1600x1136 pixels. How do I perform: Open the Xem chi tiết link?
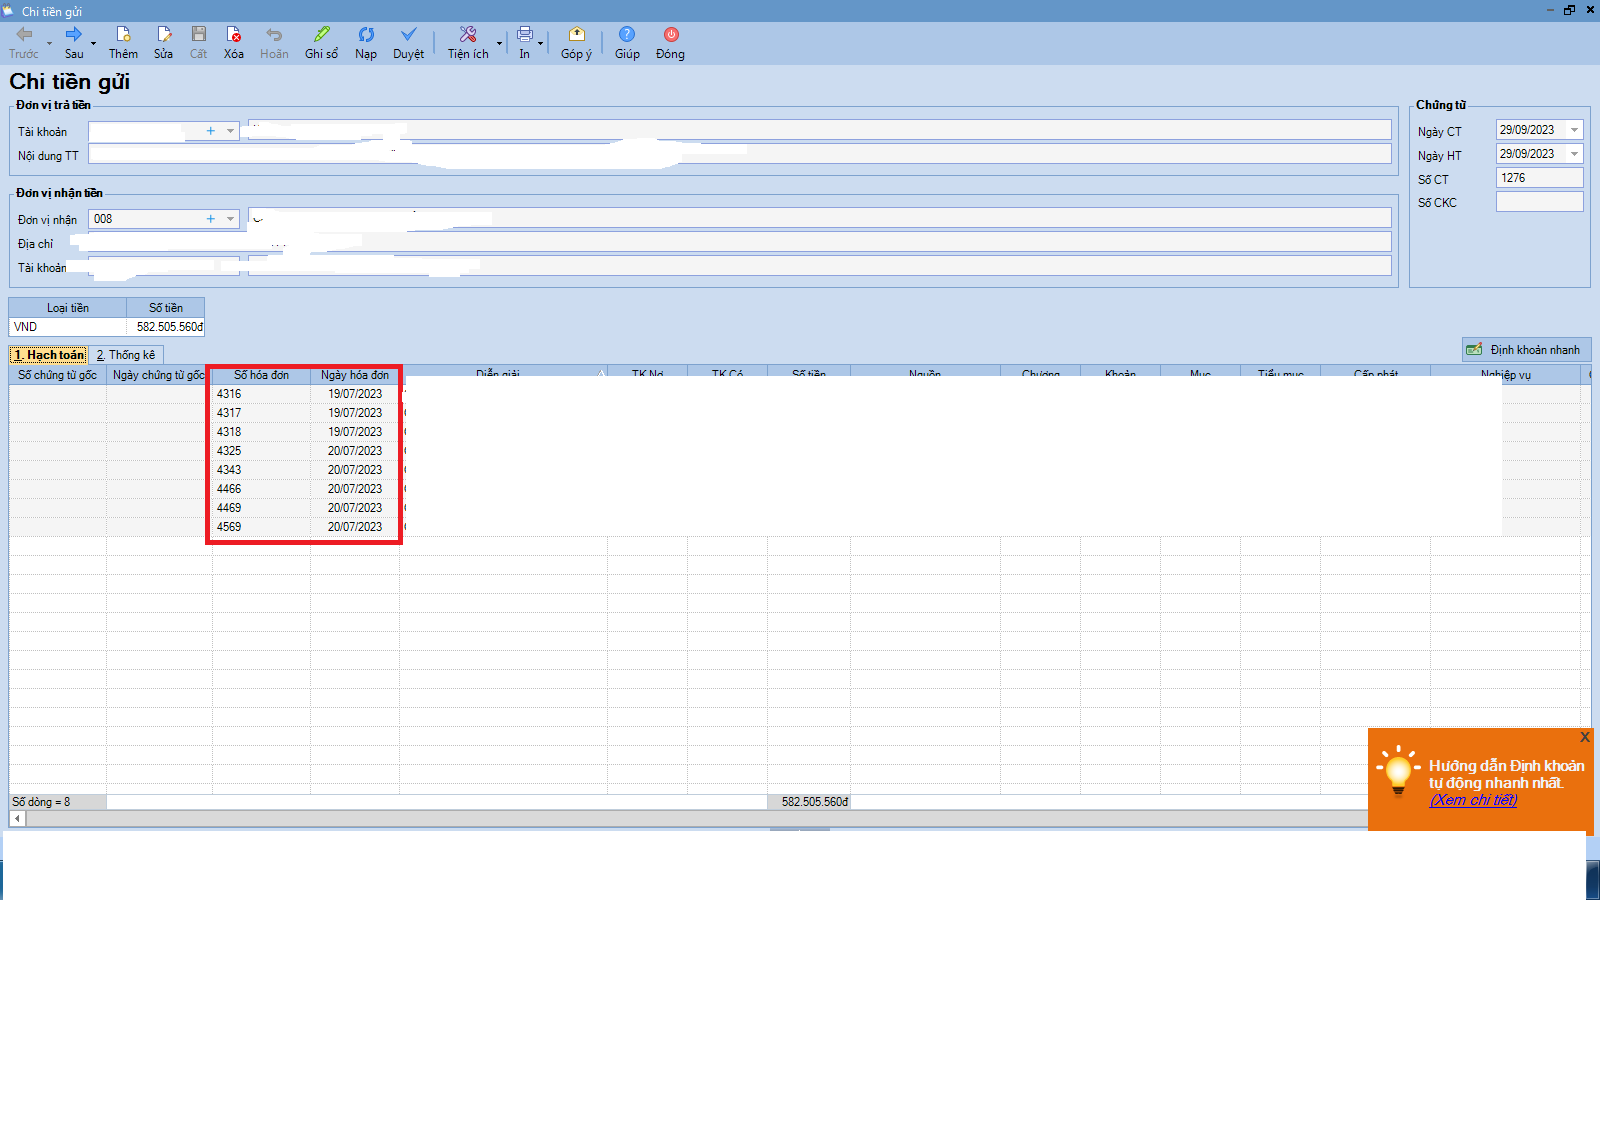(x=1473, y=800)
